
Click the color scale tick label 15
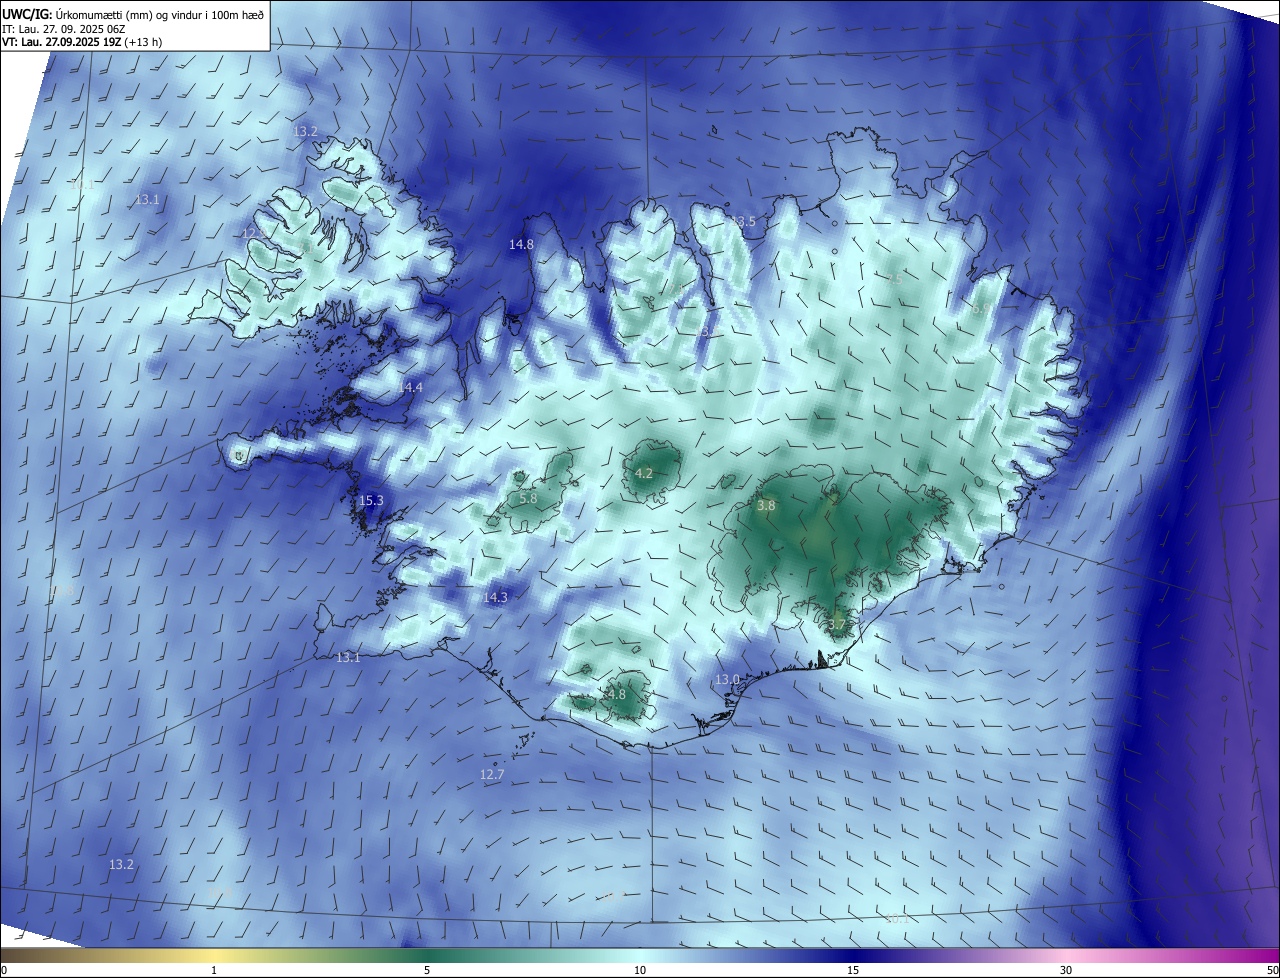tap(853, 970)
